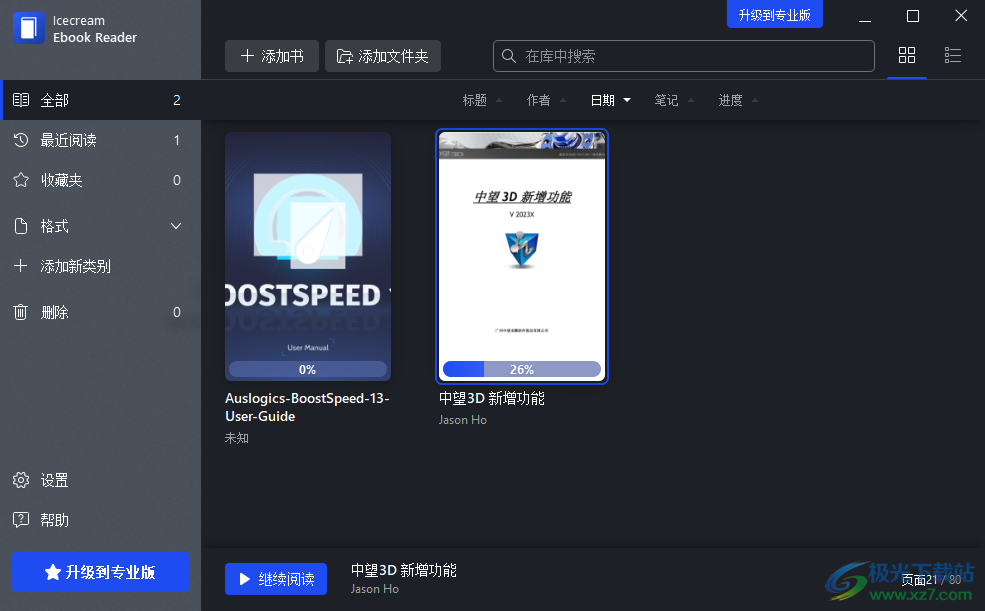Click the 添加文件夹 button
The width and height of the screenshot is (985, 611).
click(x=383, y=56)
